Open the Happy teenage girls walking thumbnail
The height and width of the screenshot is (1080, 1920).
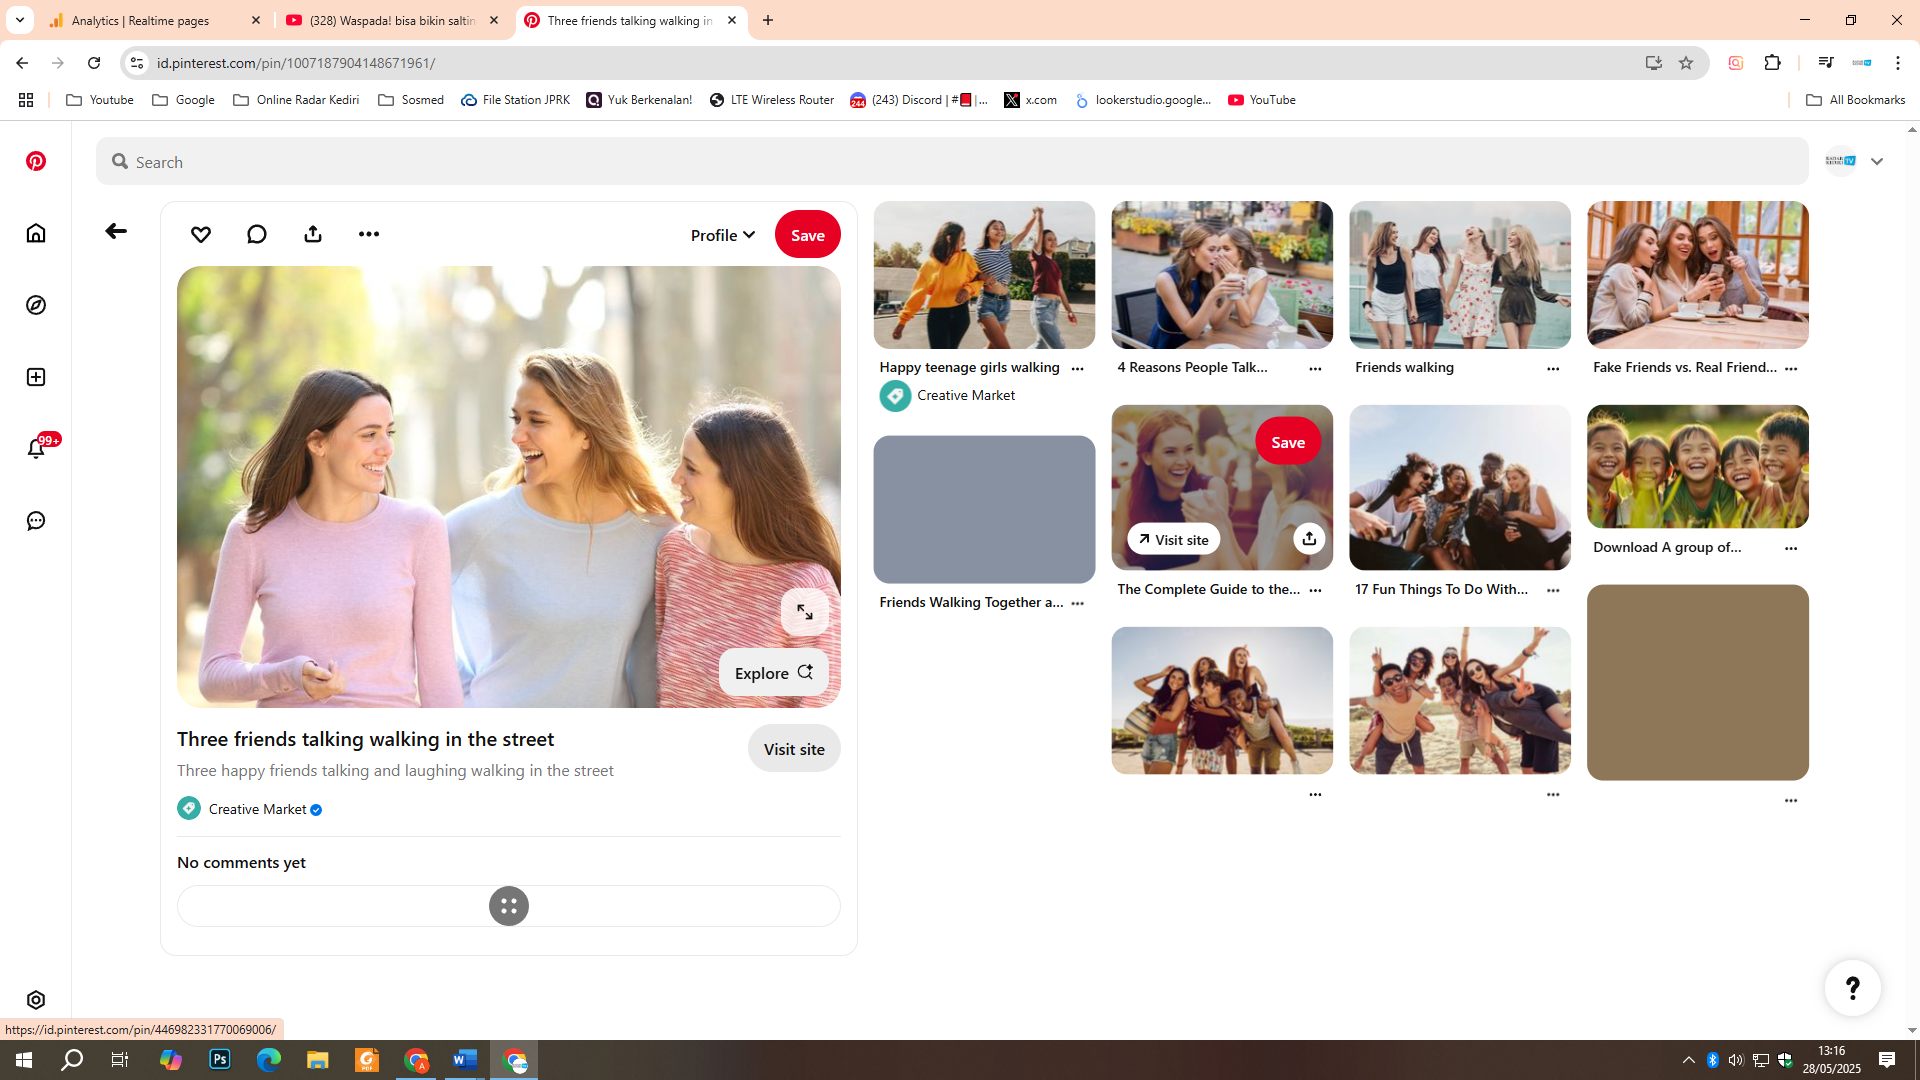984,275
